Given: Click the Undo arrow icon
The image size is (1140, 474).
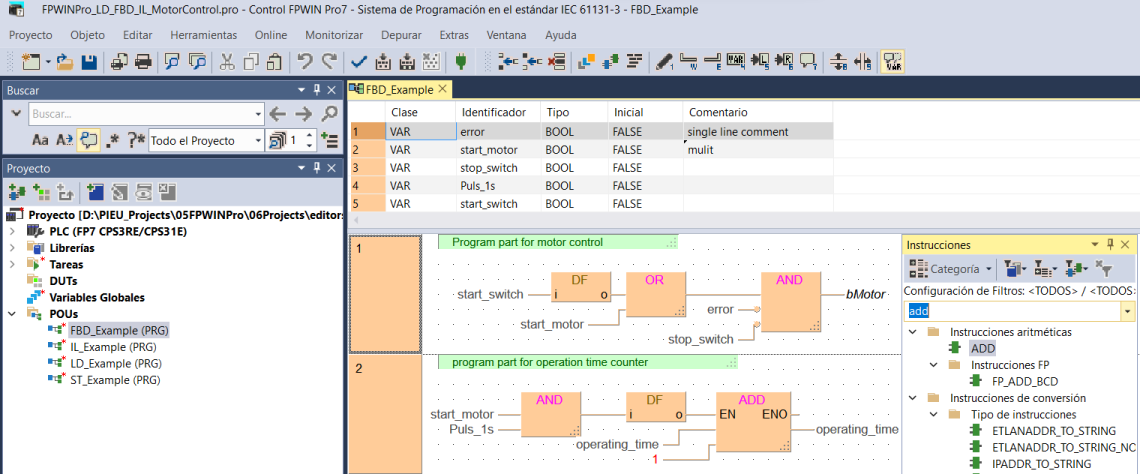Looking at the screenshot, I should (305, 62).
